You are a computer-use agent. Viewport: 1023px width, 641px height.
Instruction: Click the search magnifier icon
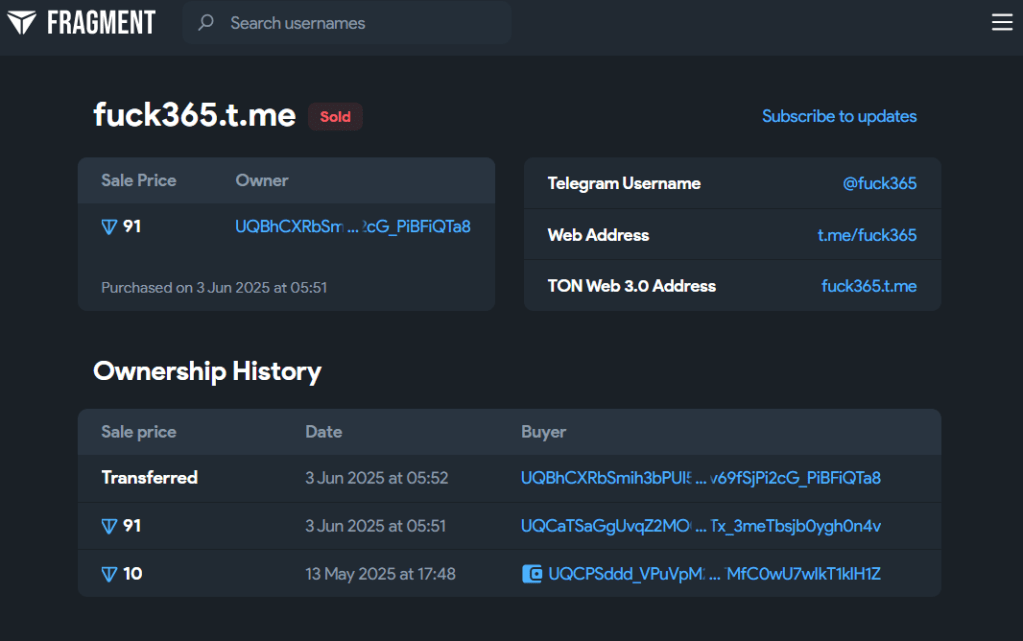206,22
